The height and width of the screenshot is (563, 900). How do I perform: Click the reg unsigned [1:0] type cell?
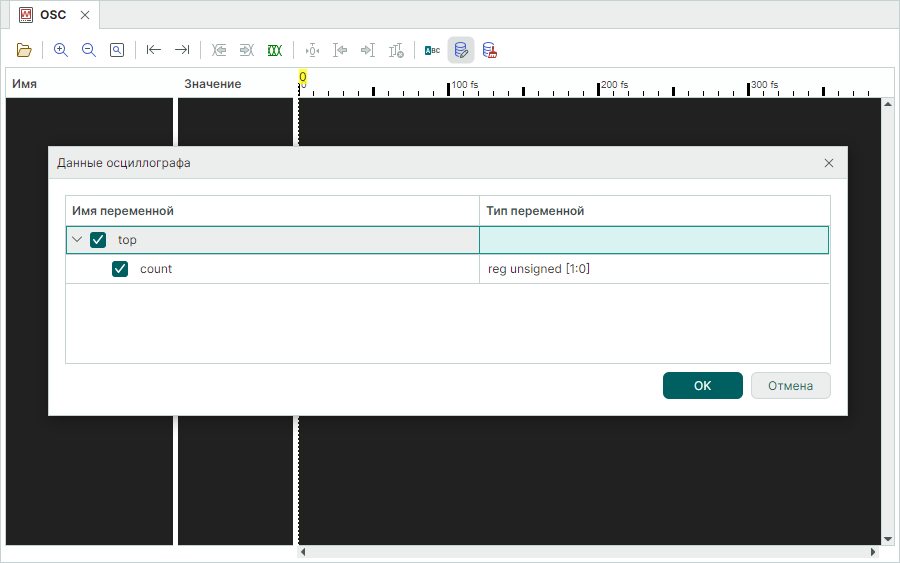click(x=654, y=269)
